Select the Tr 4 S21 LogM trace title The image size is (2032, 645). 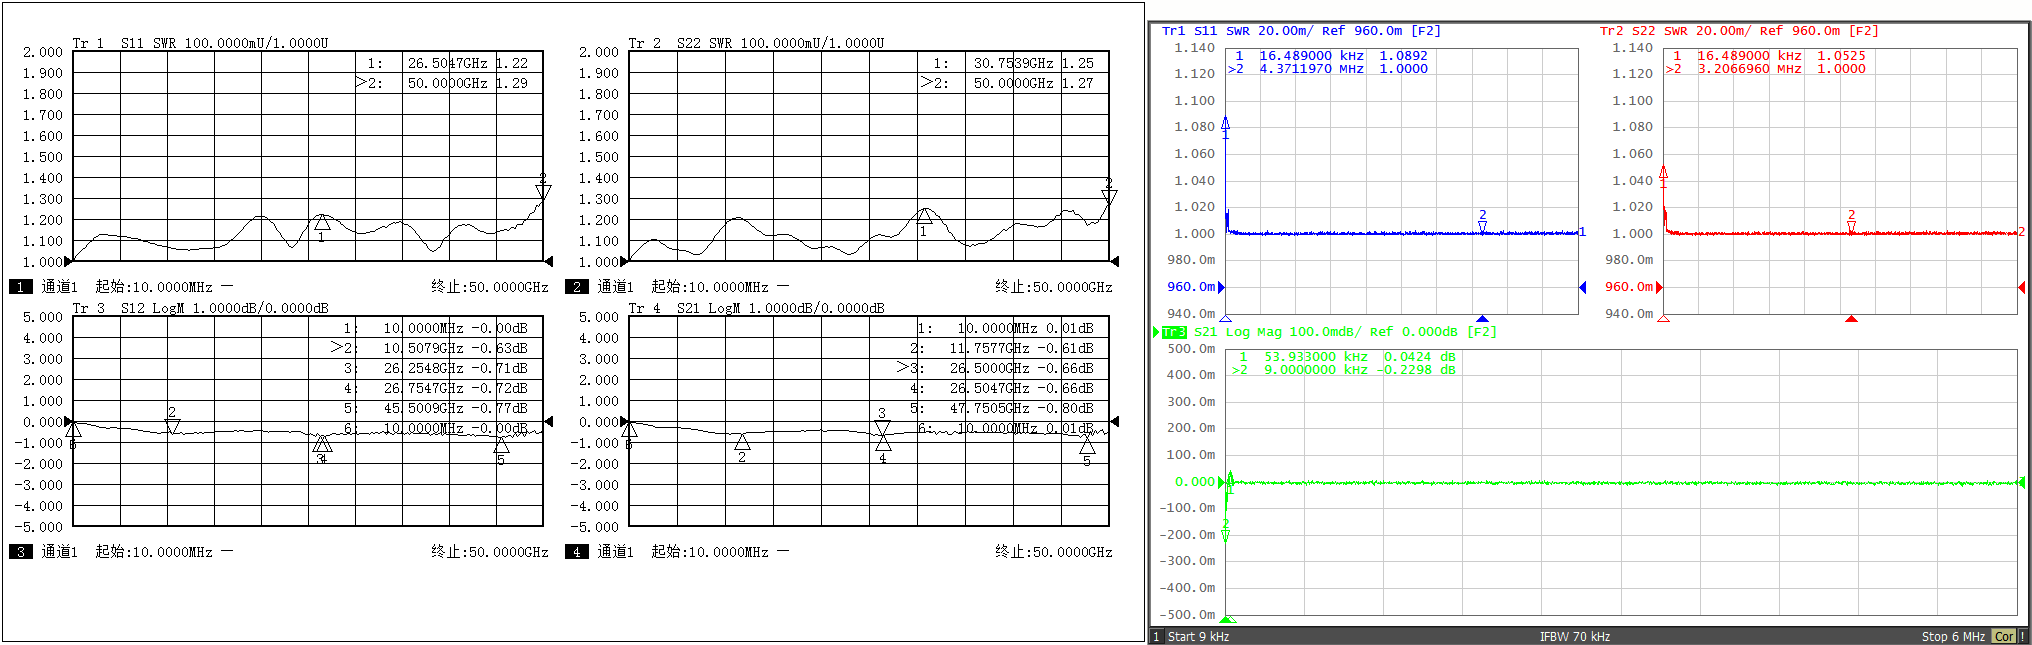click(756, 308)
